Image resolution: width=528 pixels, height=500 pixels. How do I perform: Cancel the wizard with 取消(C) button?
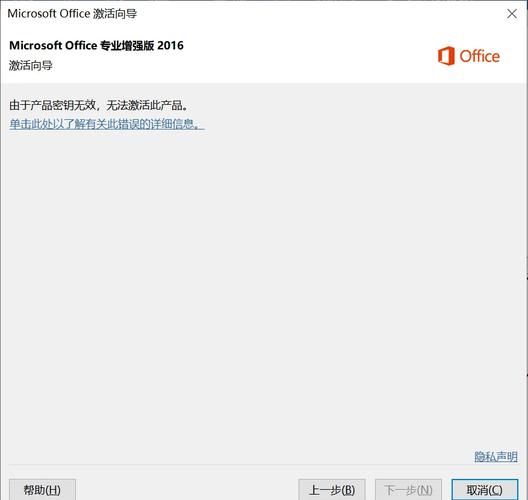click(x=485, y=490)
